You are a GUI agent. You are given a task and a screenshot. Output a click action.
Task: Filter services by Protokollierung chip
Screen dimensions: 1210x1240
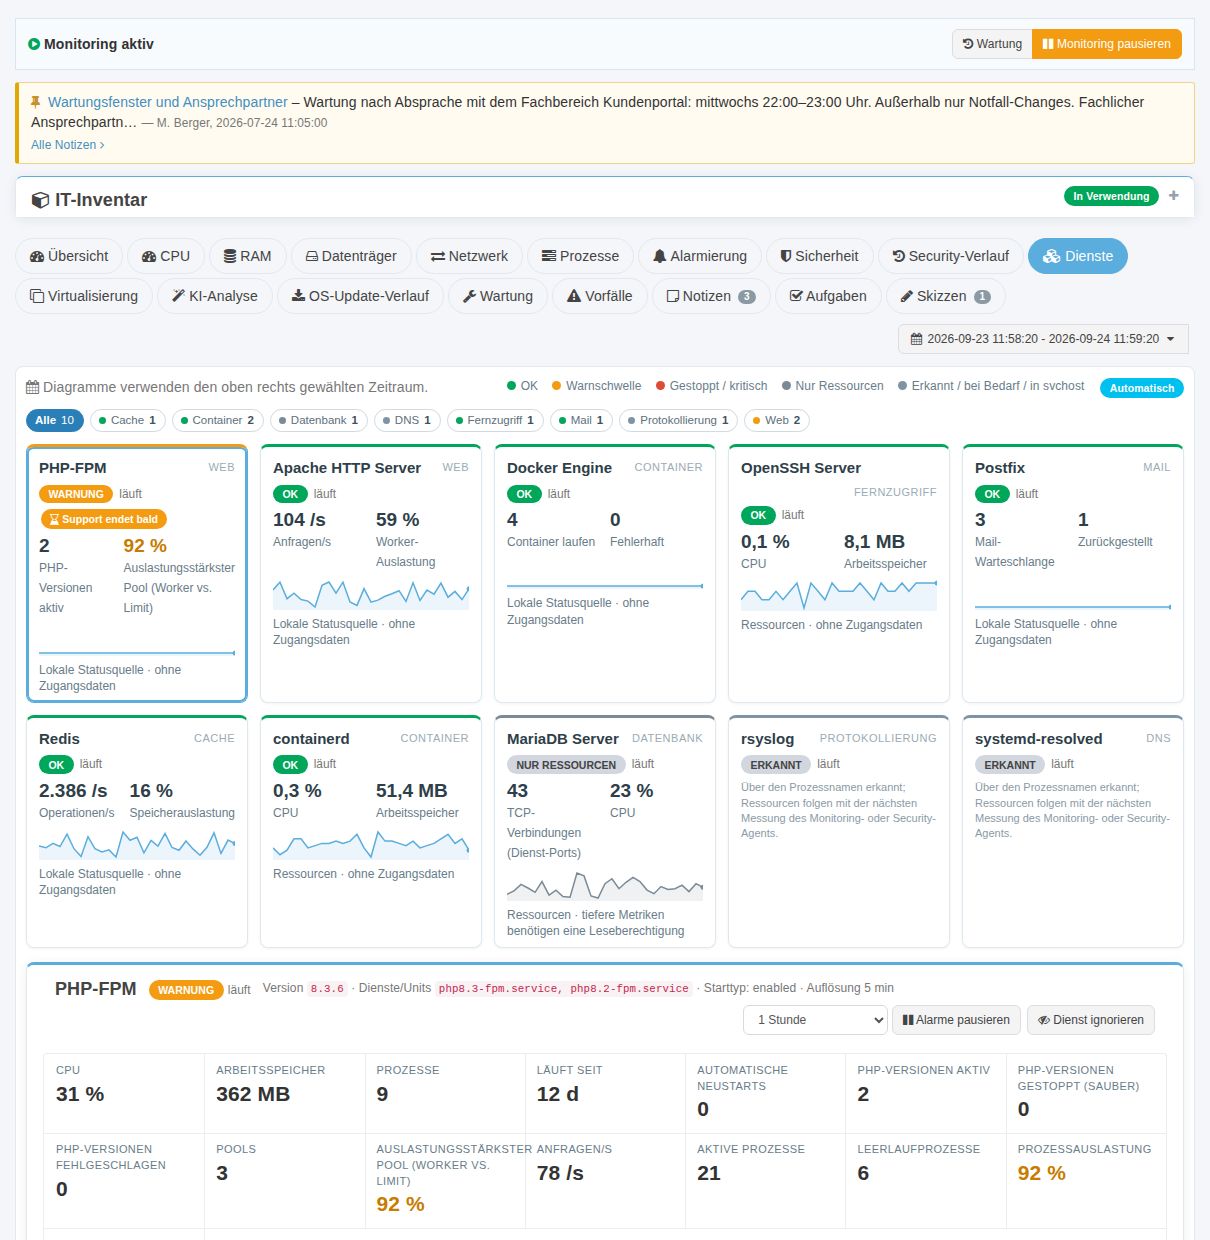point(679,420)
